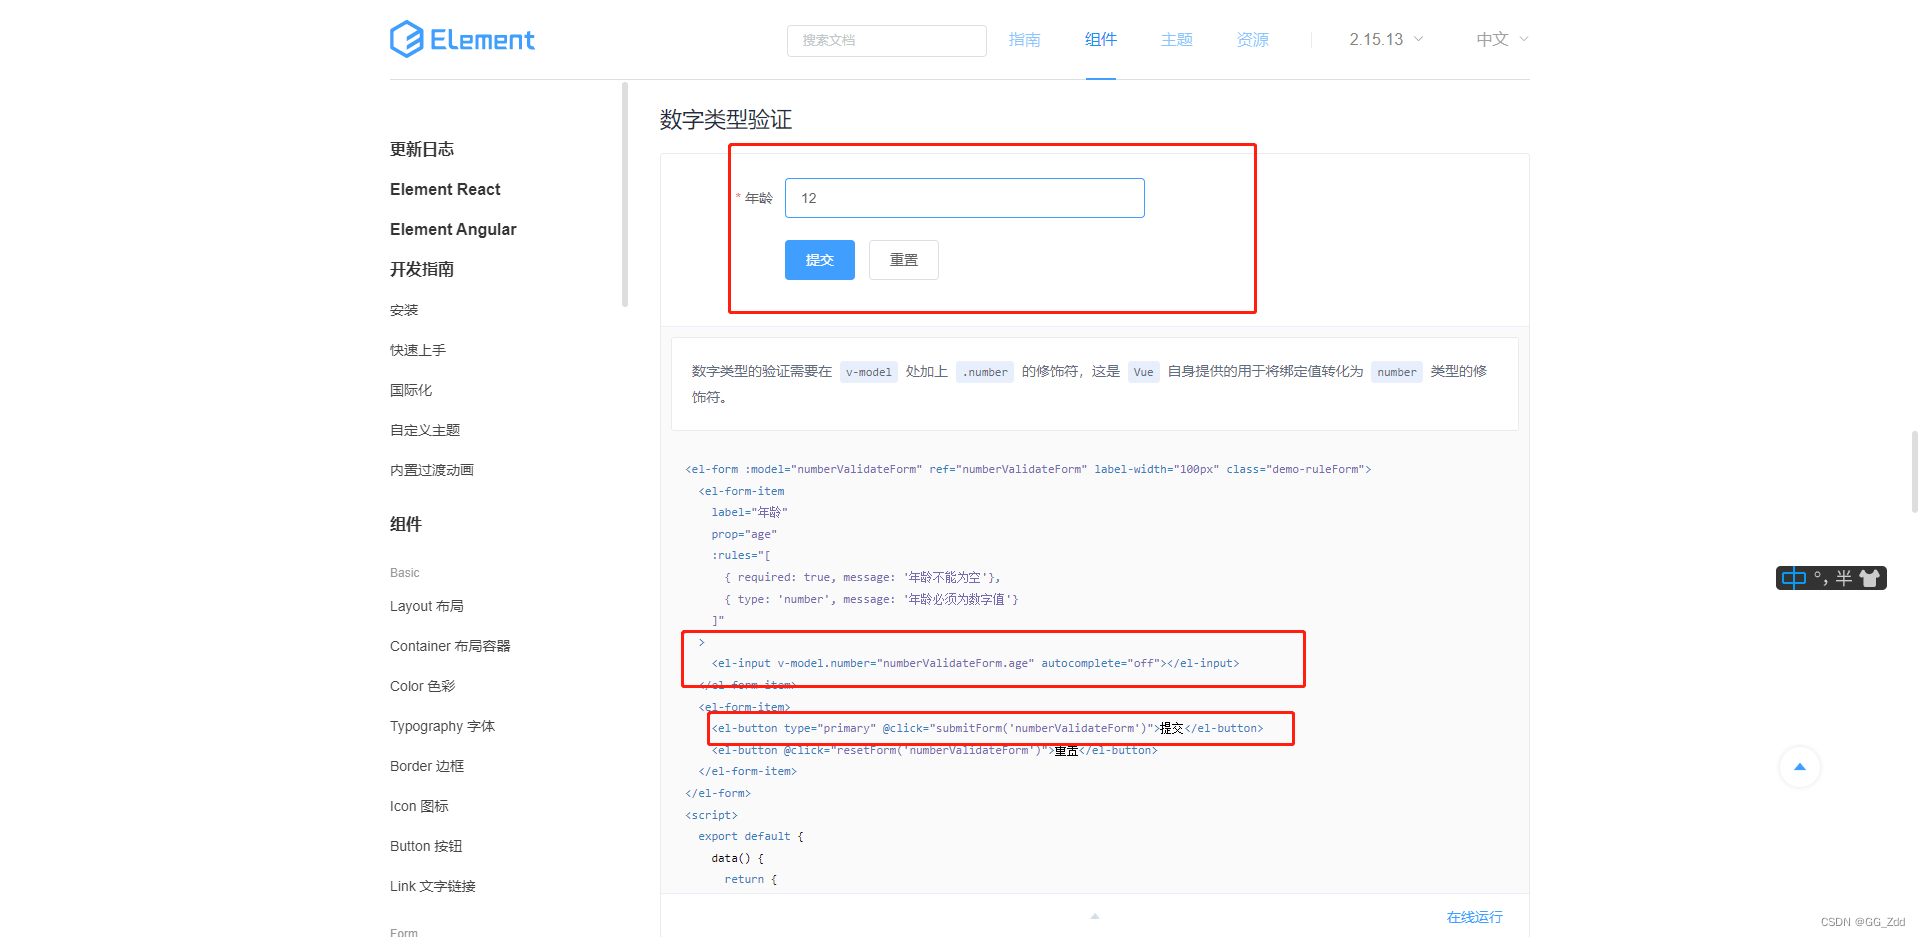Open Typography 字体 in the sidebar
This screenshot has height=937, width=1920.
(x=442, y=726)
